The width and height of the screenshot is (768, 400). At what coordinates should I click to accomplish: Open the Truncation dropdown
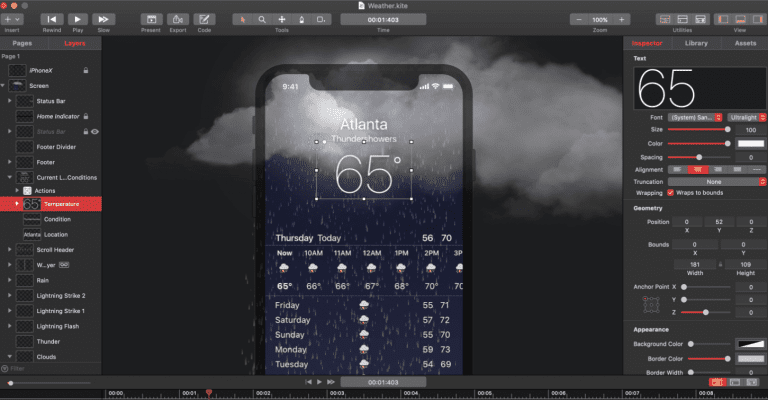pyautogui.click(x=713, y=181)
